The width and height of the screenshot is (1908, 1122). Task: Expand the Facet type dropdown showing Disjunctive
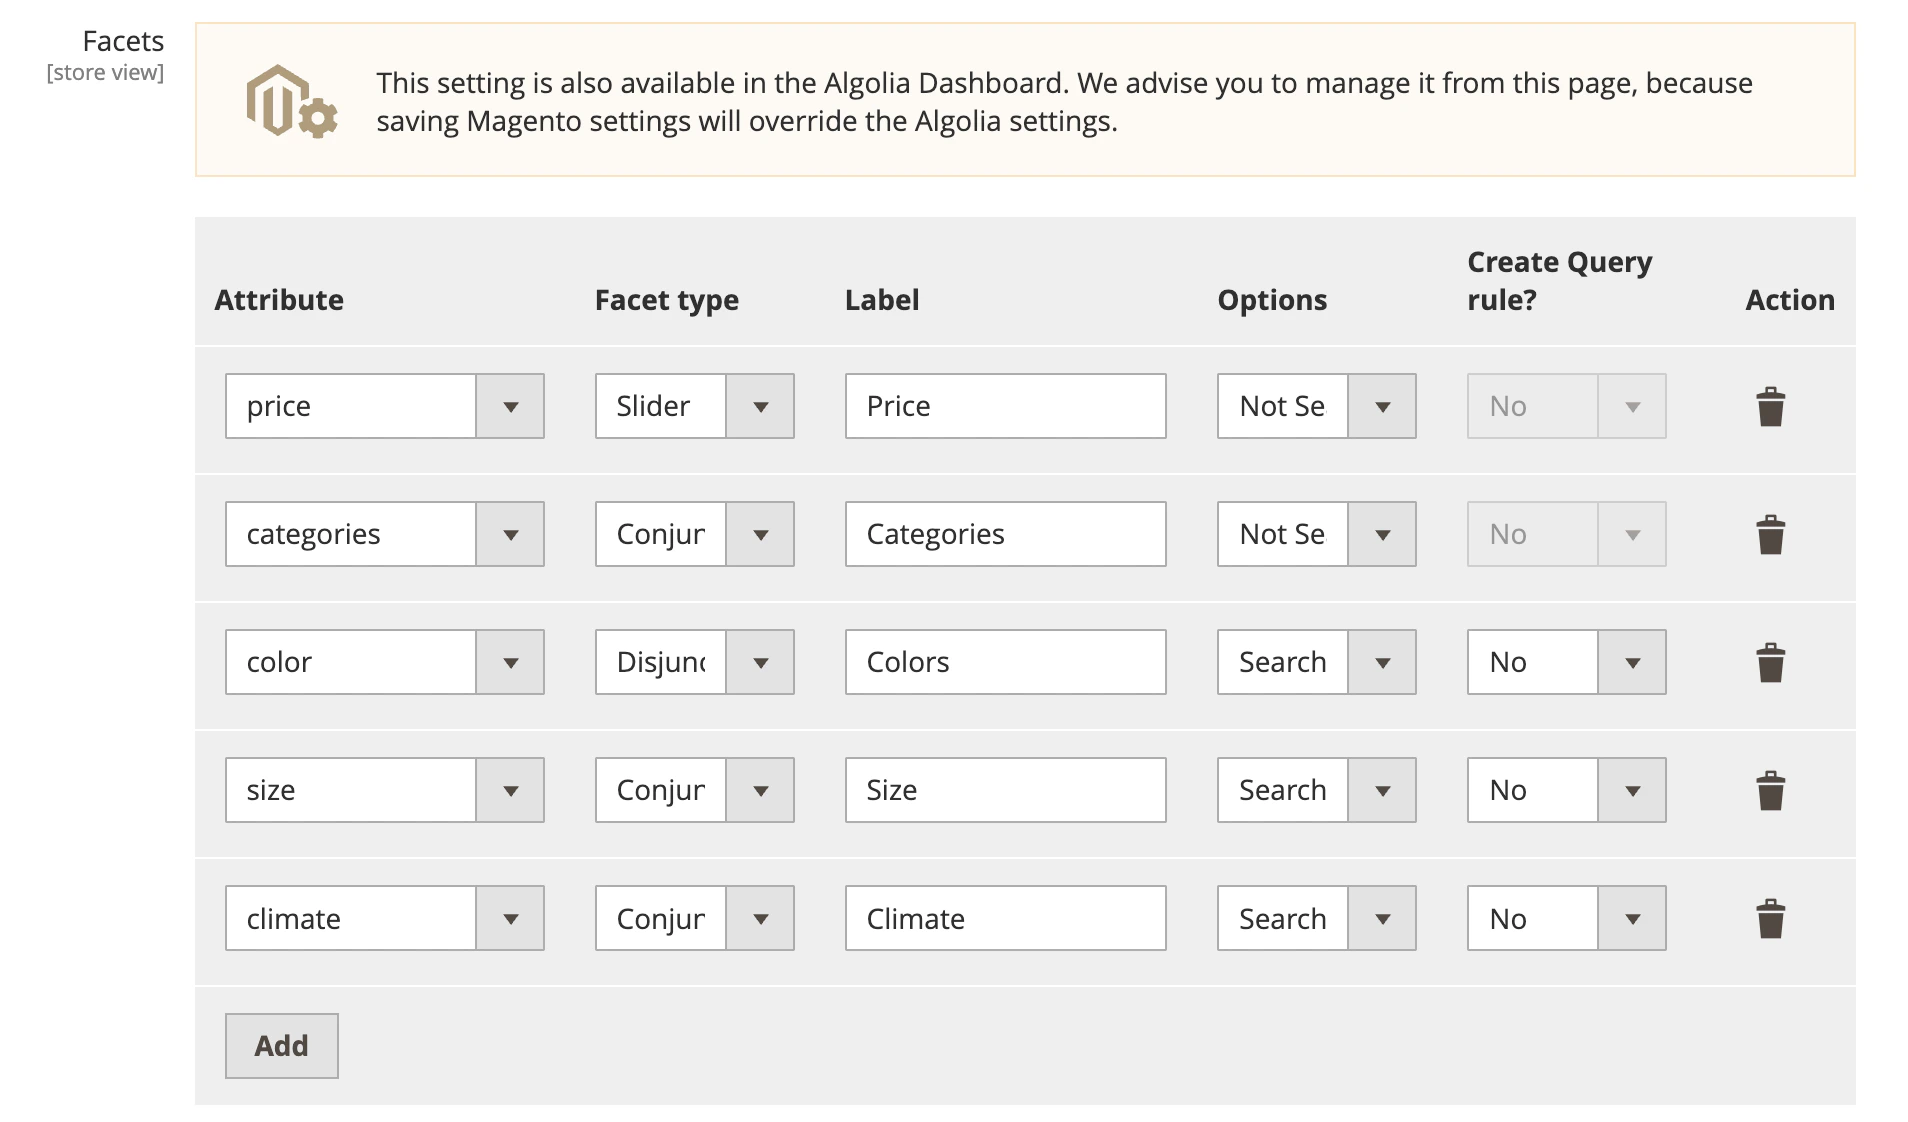(762, 661)
